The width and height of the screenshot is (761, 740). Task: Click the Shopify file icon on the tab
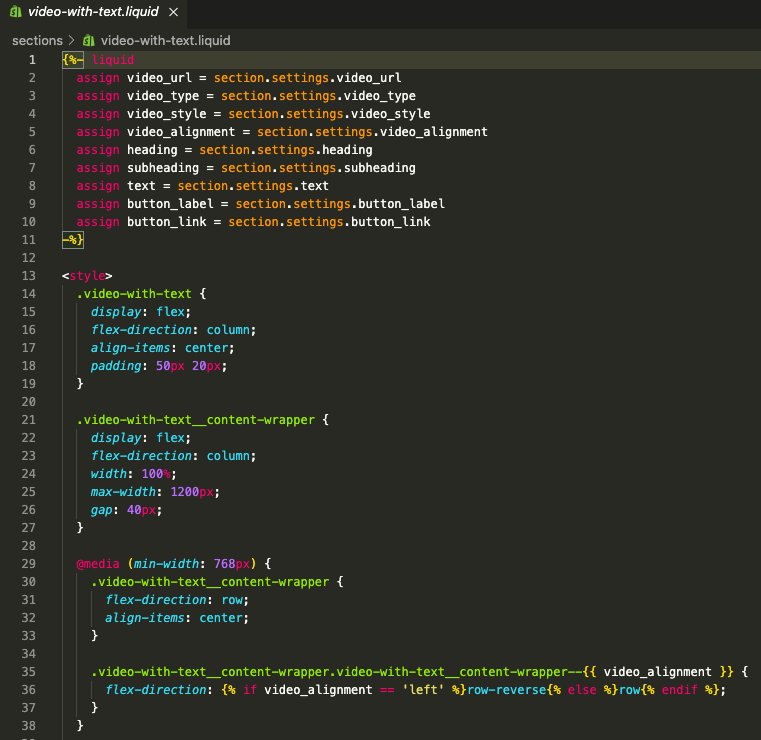[x=16, y=12]
